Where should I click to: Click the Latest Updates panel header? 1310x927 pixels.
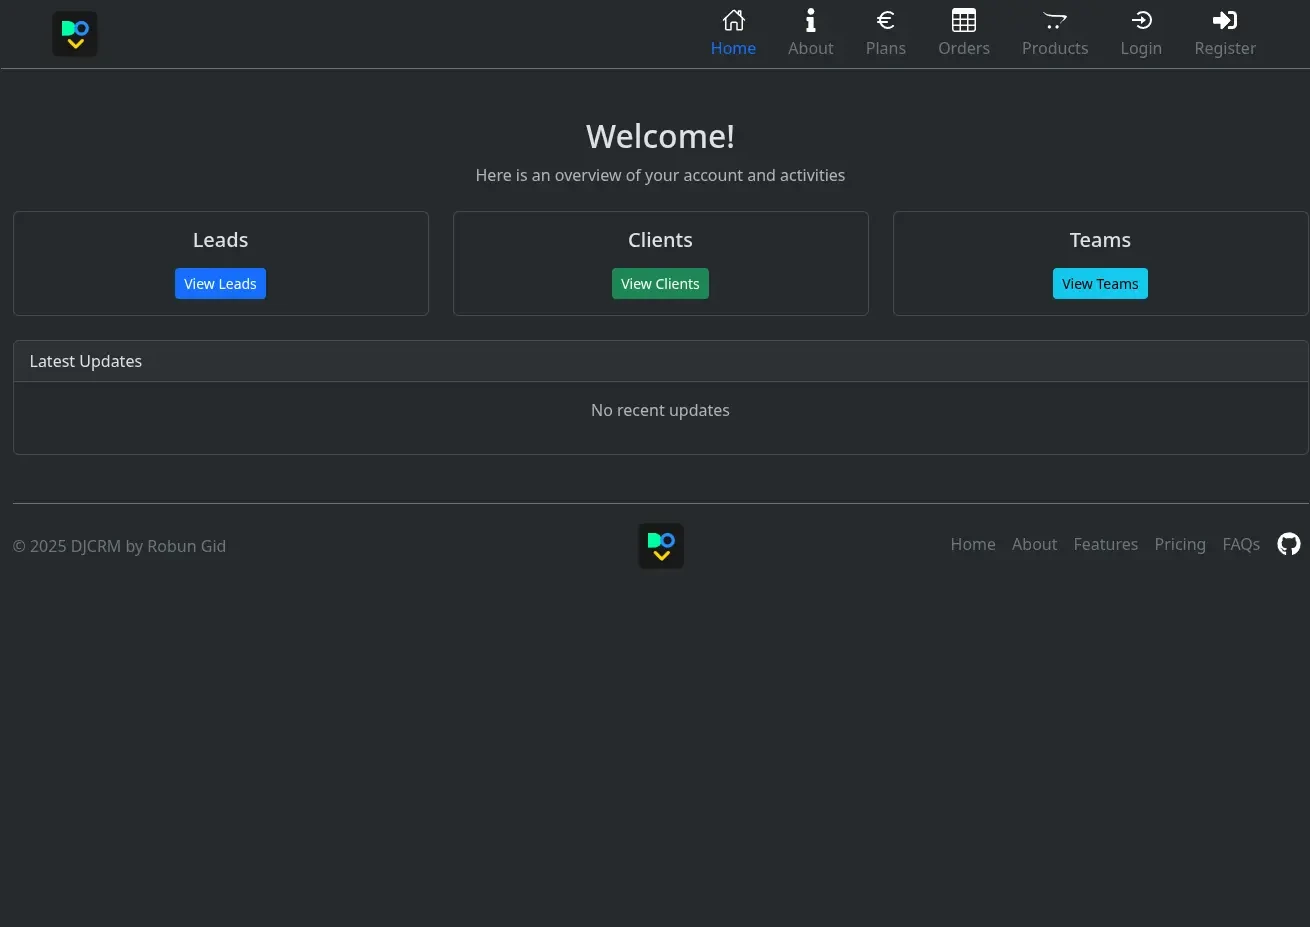(660, 361)
